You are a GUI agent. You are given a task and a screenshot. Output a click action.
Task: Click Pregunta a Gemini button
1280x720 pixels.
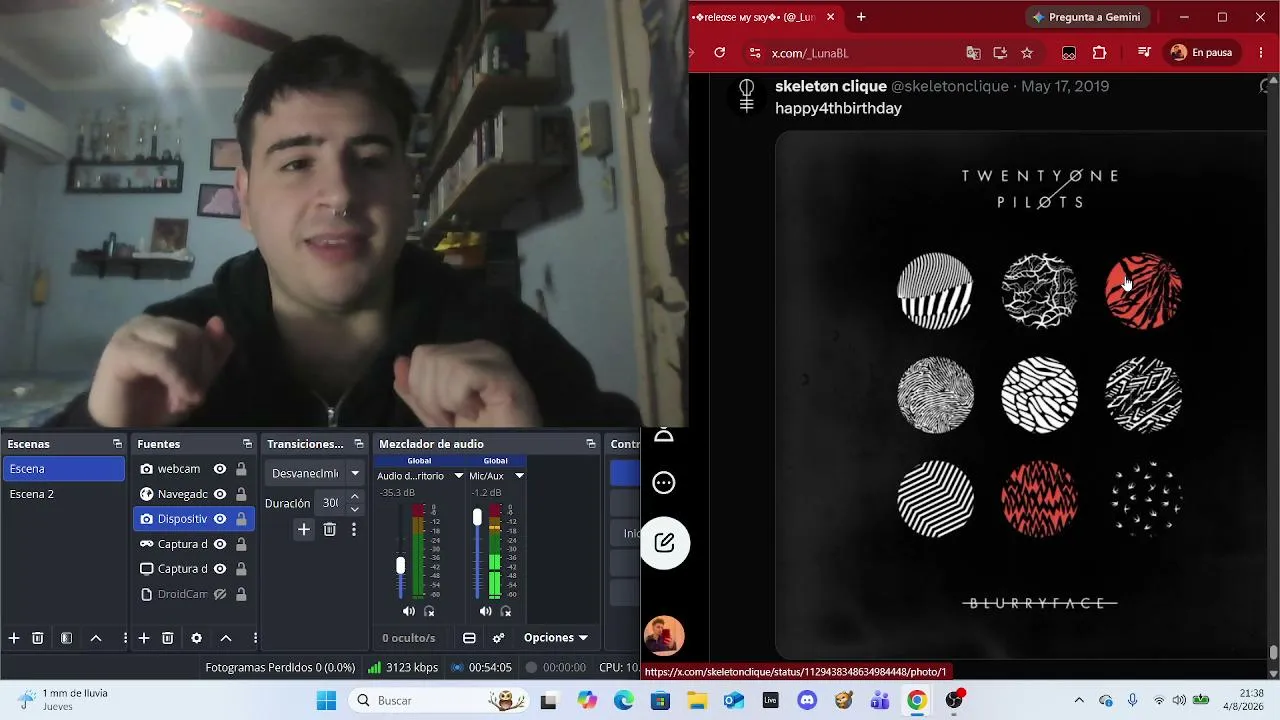(x=1087, y=17)
